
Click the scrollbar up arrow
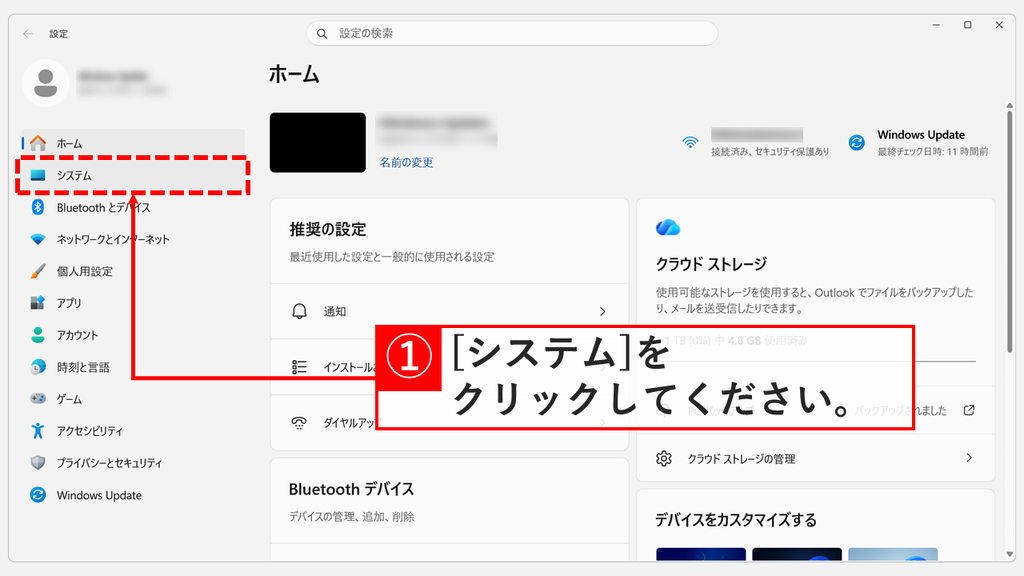coord(1010,105)
